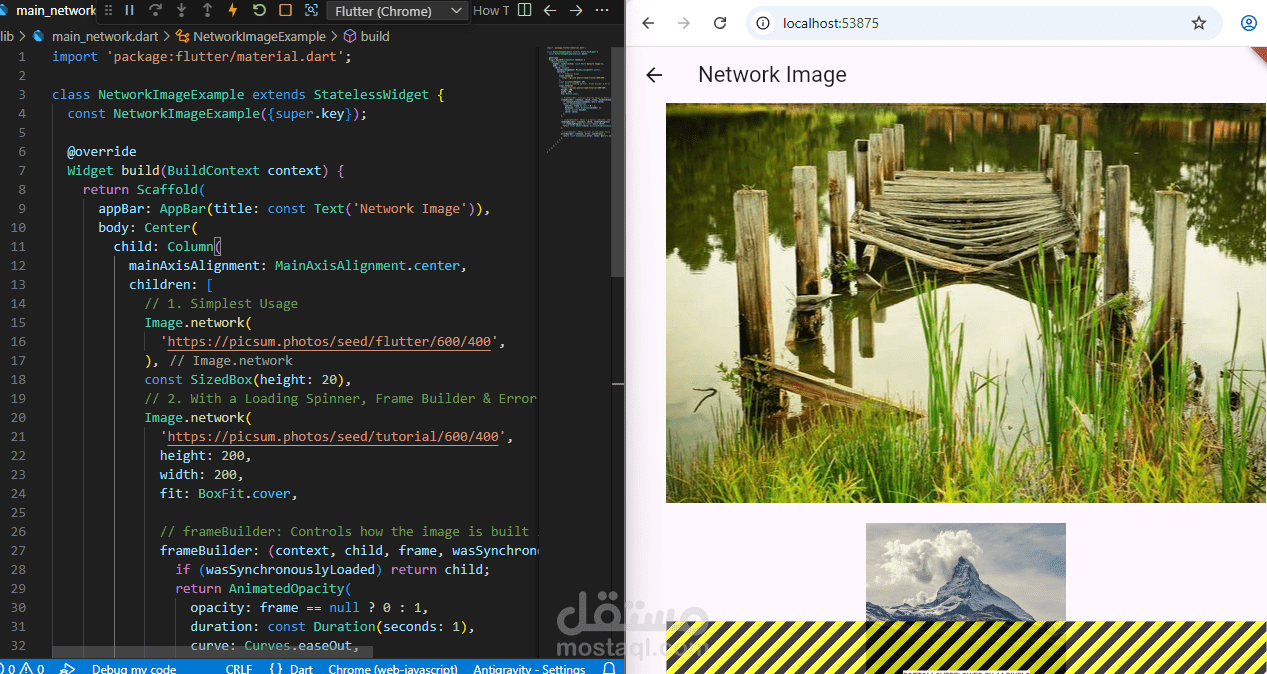1267x674 pixels.
Task: Click the lib breadcrumb segment
Action: click(x=7, y=36)
